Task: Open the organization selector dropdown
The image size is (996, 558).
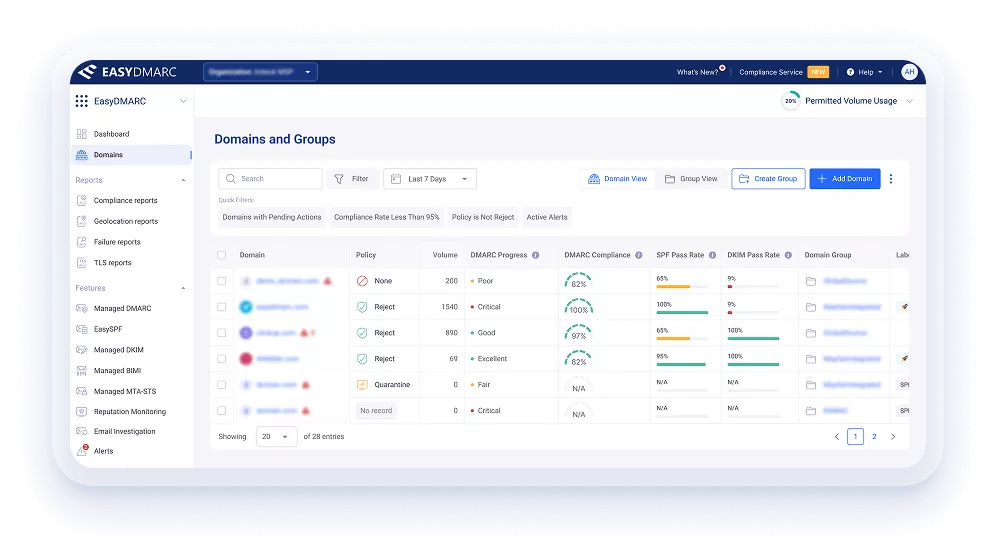Action: (x=260, y=72)
